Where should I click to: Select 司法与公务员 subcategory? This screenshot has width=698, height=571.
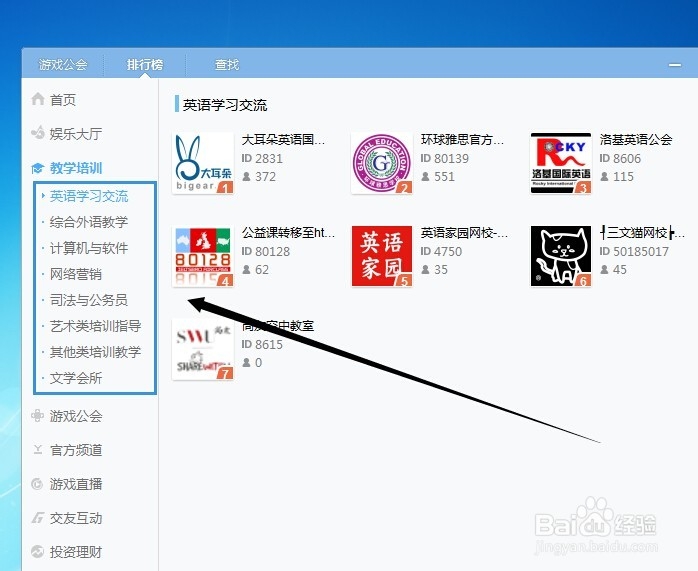pos(89,300)
